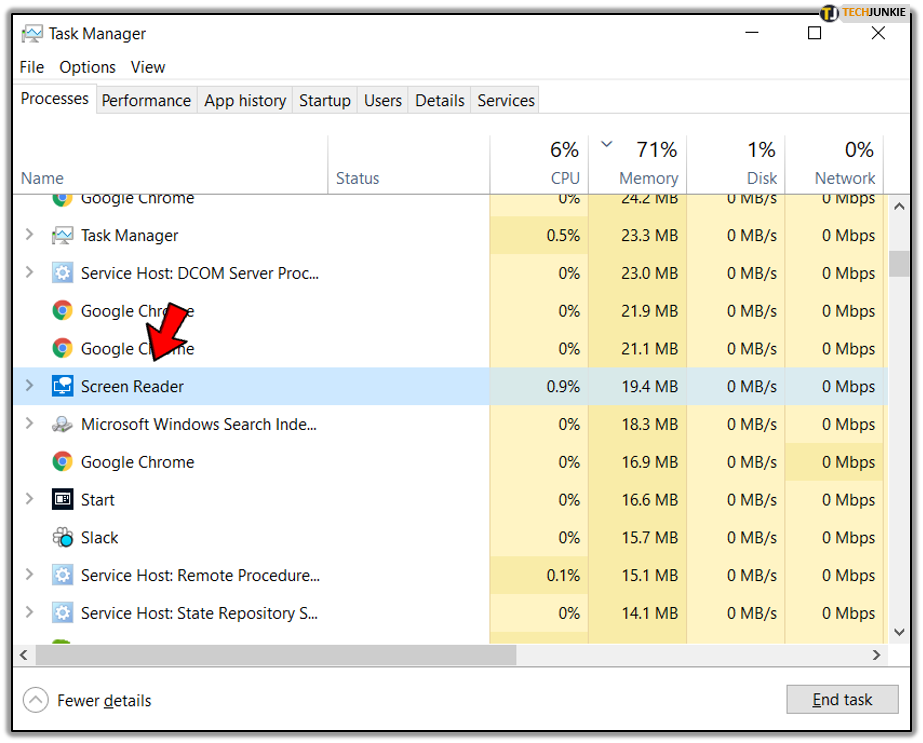Open the File menu
This screenshot has width=923, height=743.
pos(32,67)
